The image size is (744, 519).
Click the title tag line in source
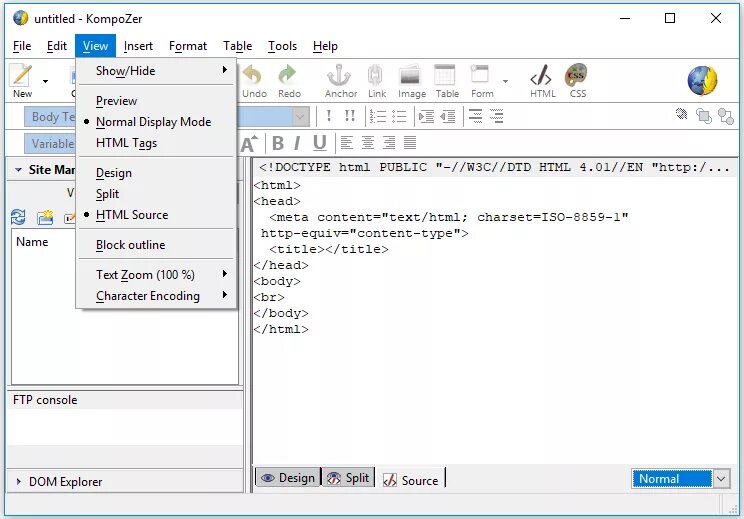pos(329,249)
